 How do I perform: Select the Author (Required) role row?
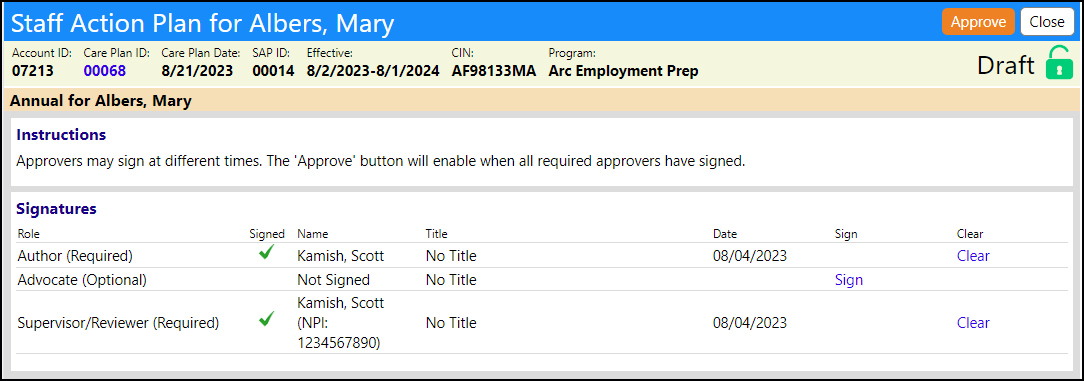pos(543,256)
